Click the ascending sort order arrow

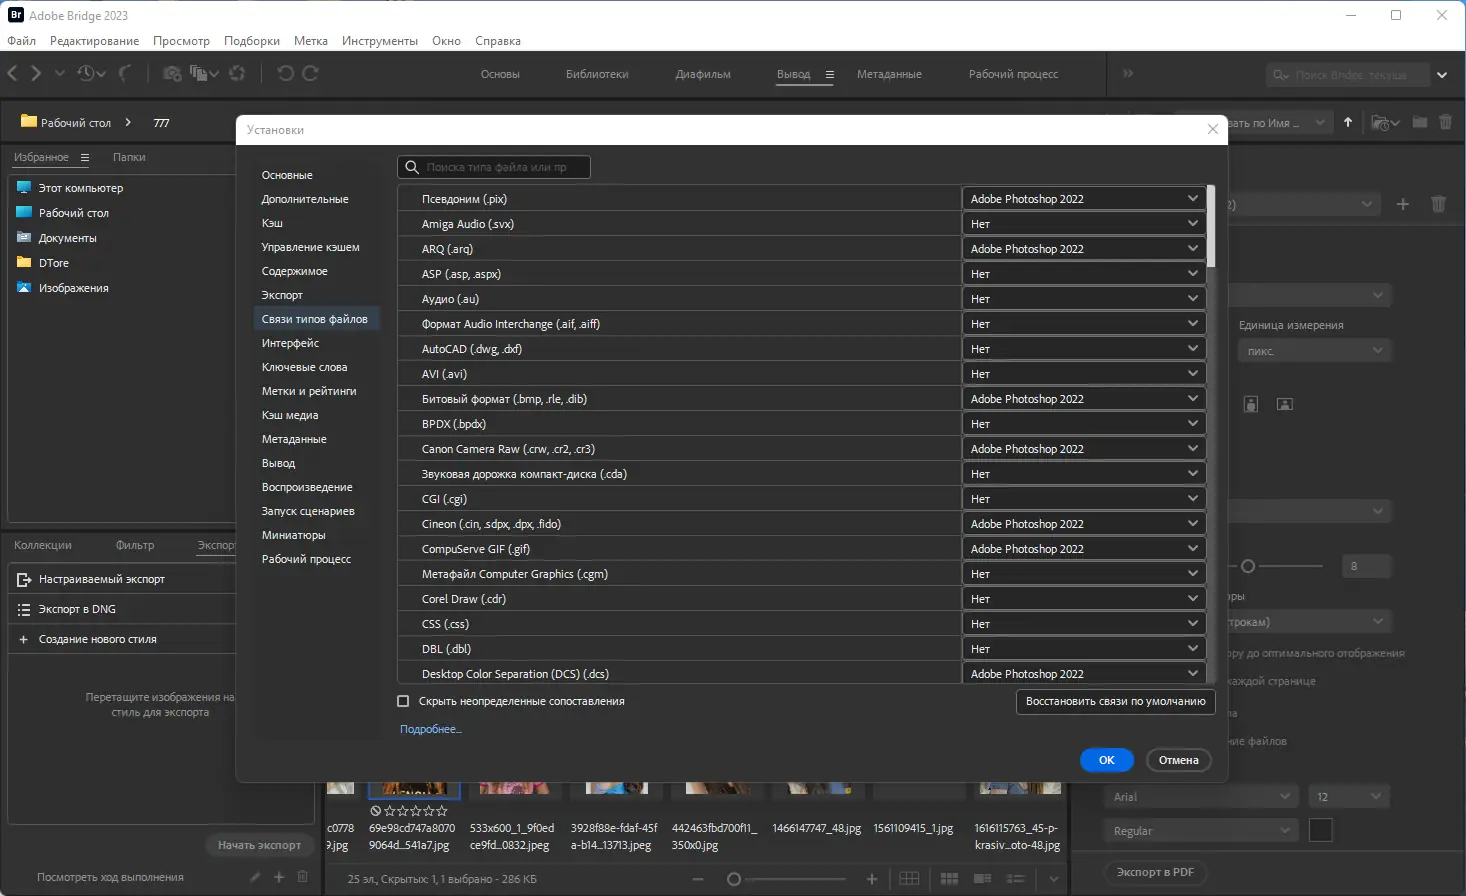pos(1348,122)
